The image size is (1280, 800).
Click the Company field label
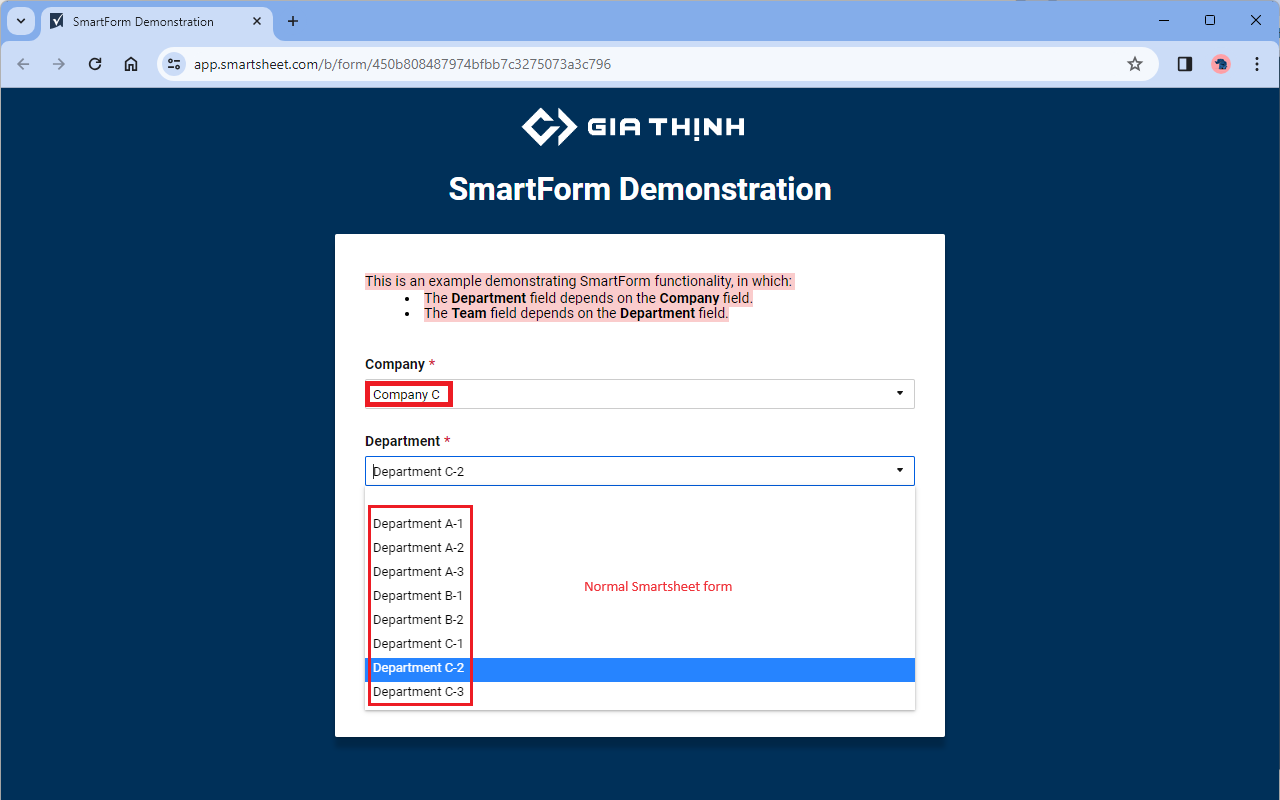[x=395, y=364]
